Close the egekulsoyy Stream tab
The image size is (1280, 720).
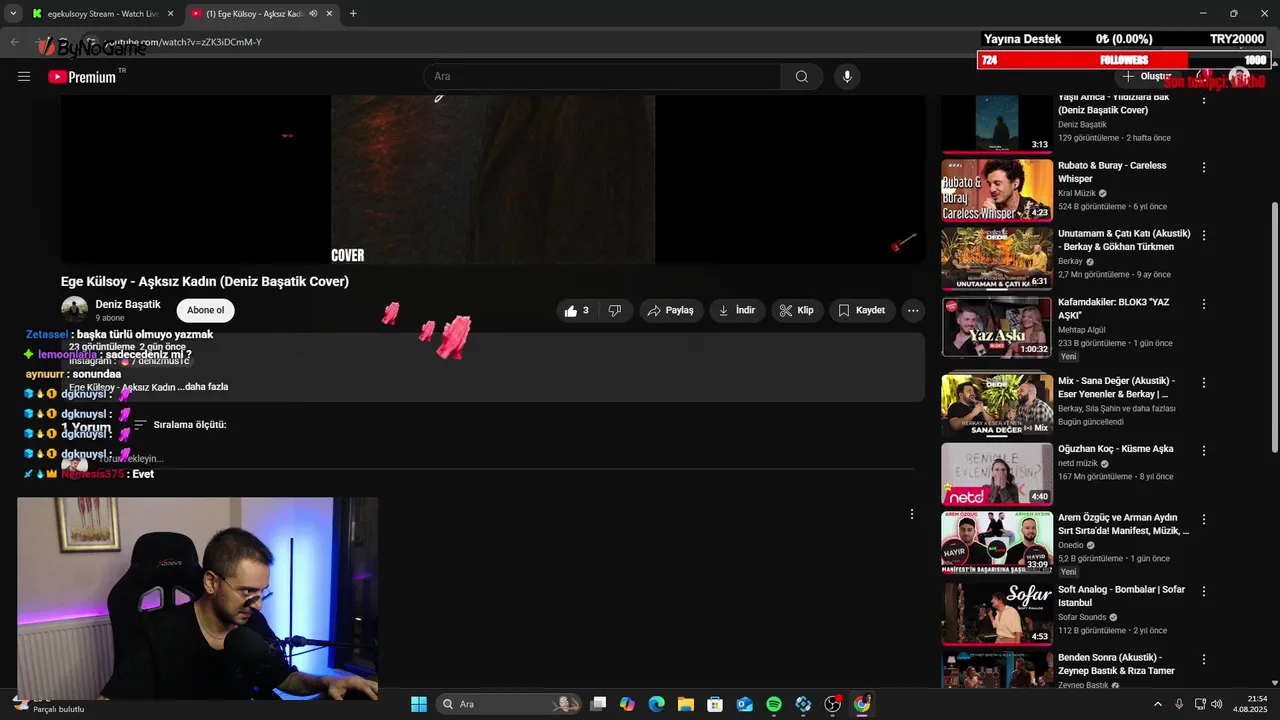pyautogui.click(x=170, y=14)
